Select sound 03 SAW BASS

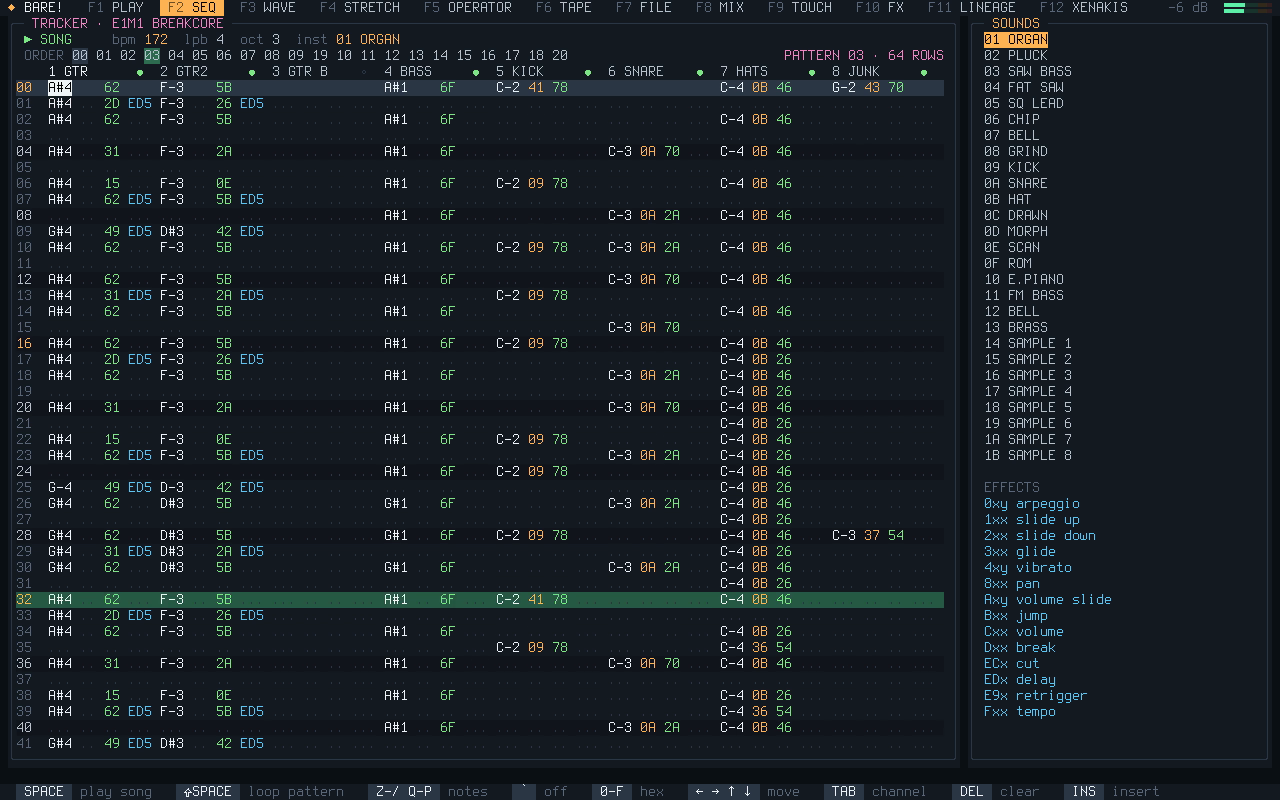[x=1028, y=71]
